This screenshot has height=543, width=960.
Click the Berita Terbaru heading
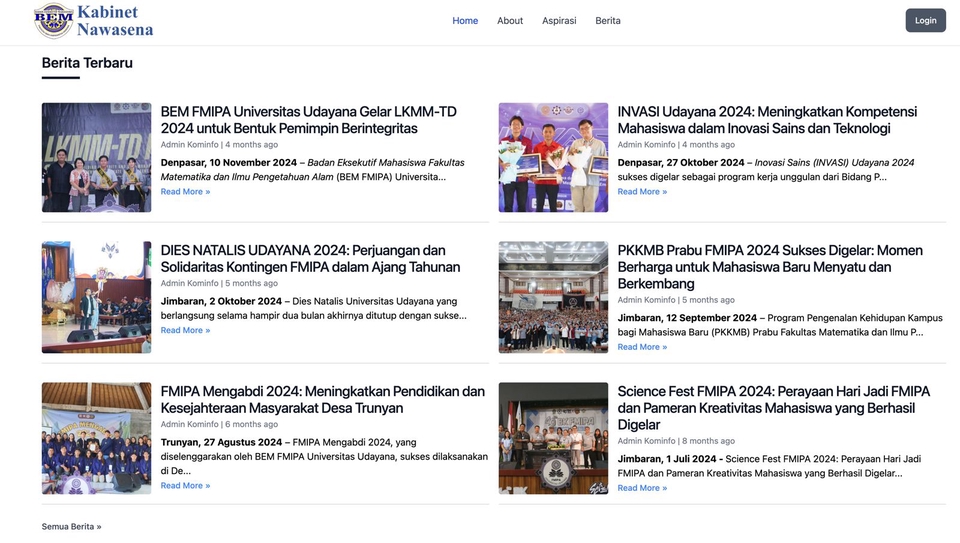(x=87, y=63)
